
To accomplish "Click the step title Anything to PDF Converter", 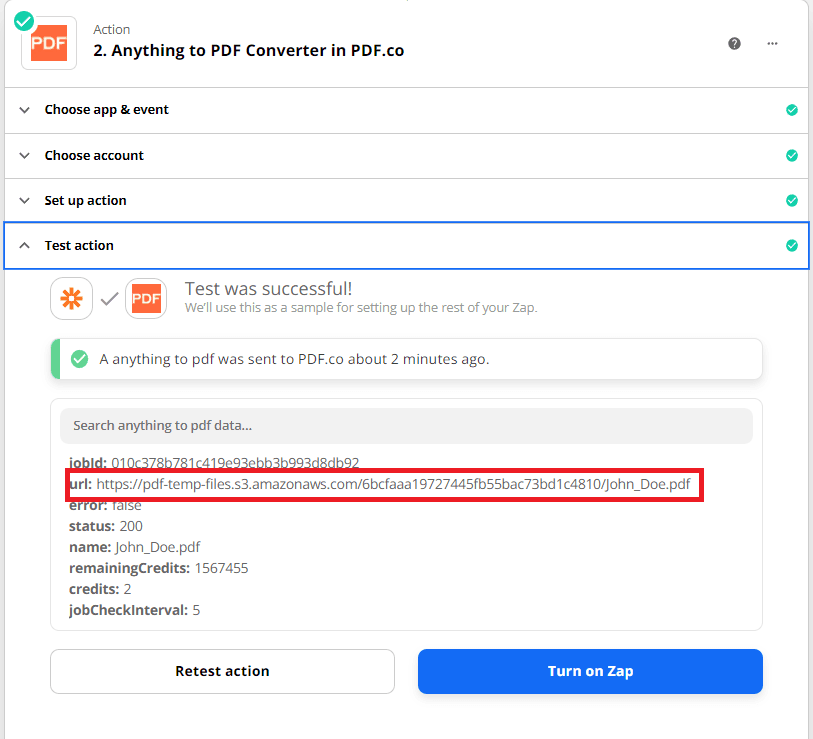I will click(249, 50).
